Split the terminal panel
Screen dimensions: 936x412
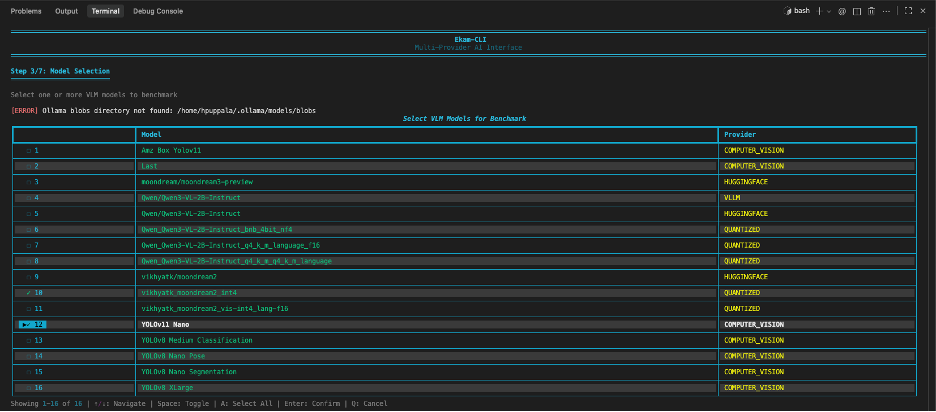click(x=857, y=11)
